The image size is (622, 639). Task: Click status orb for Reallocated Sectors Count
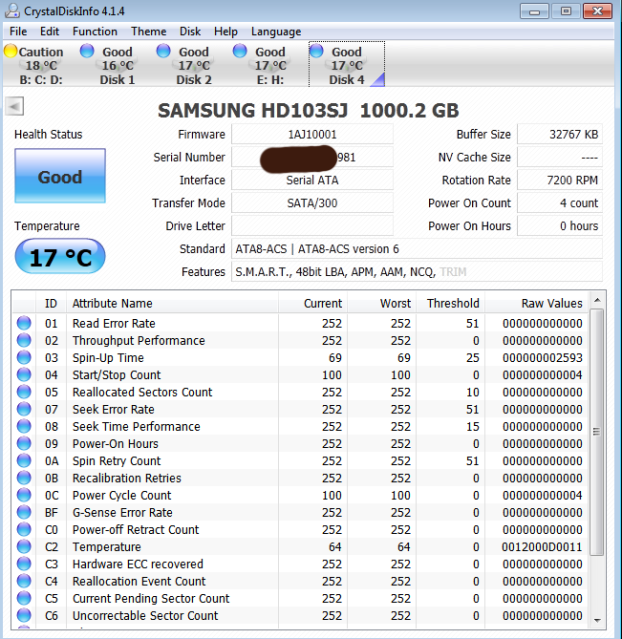click(24, 391)
